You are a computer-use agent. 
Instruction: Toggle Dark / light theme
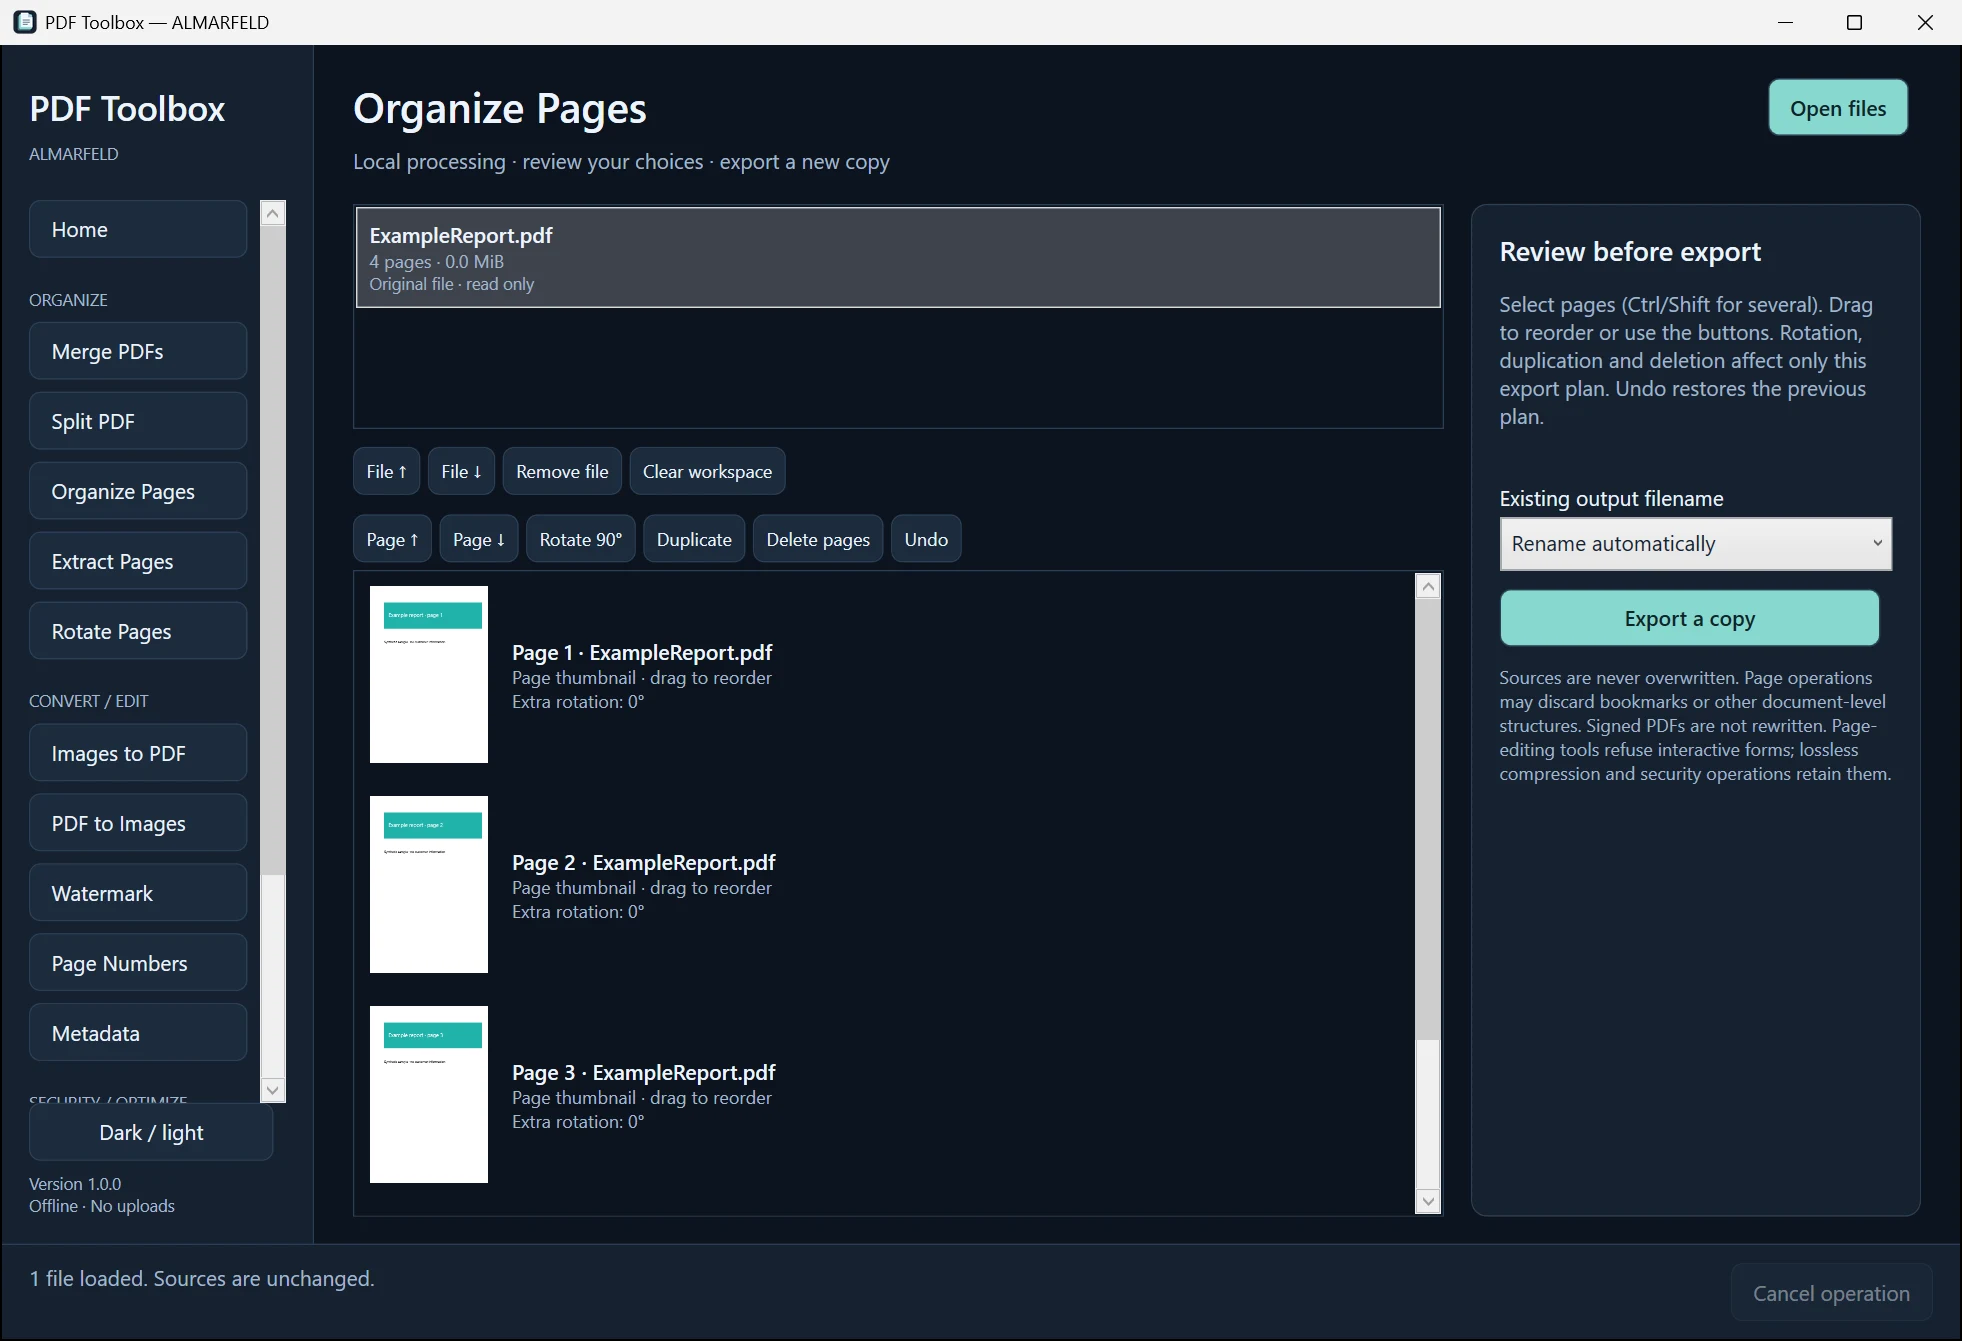click(151, 1132)
